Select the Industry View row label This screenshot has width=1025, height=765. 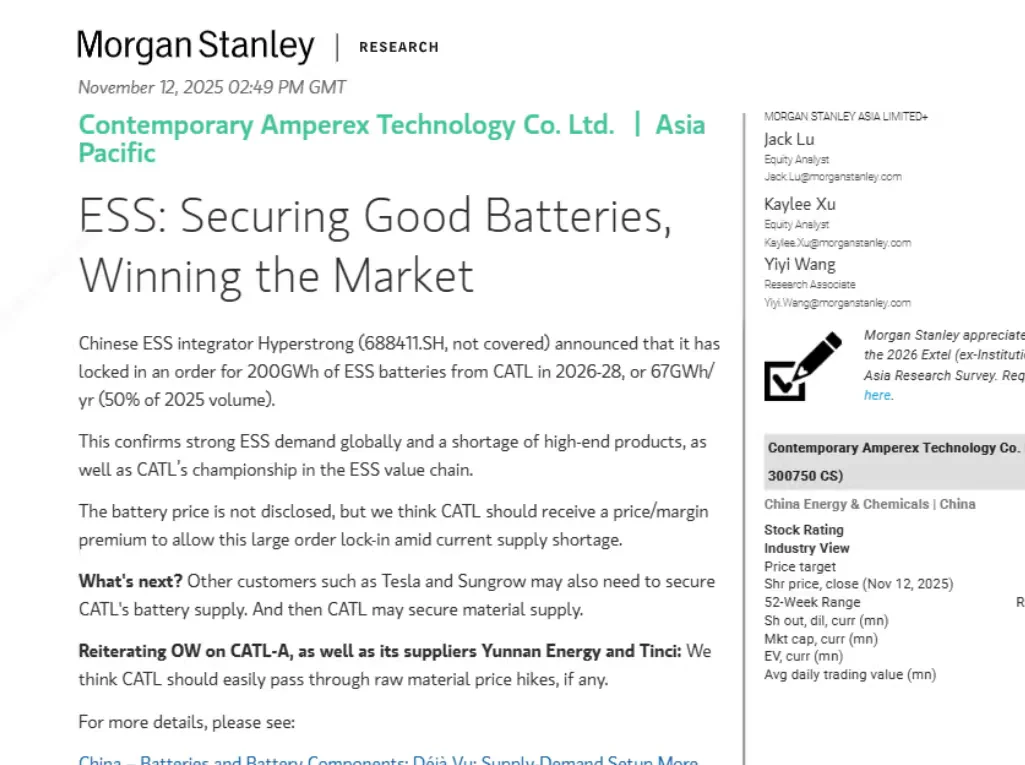click(x=806, y=548)
